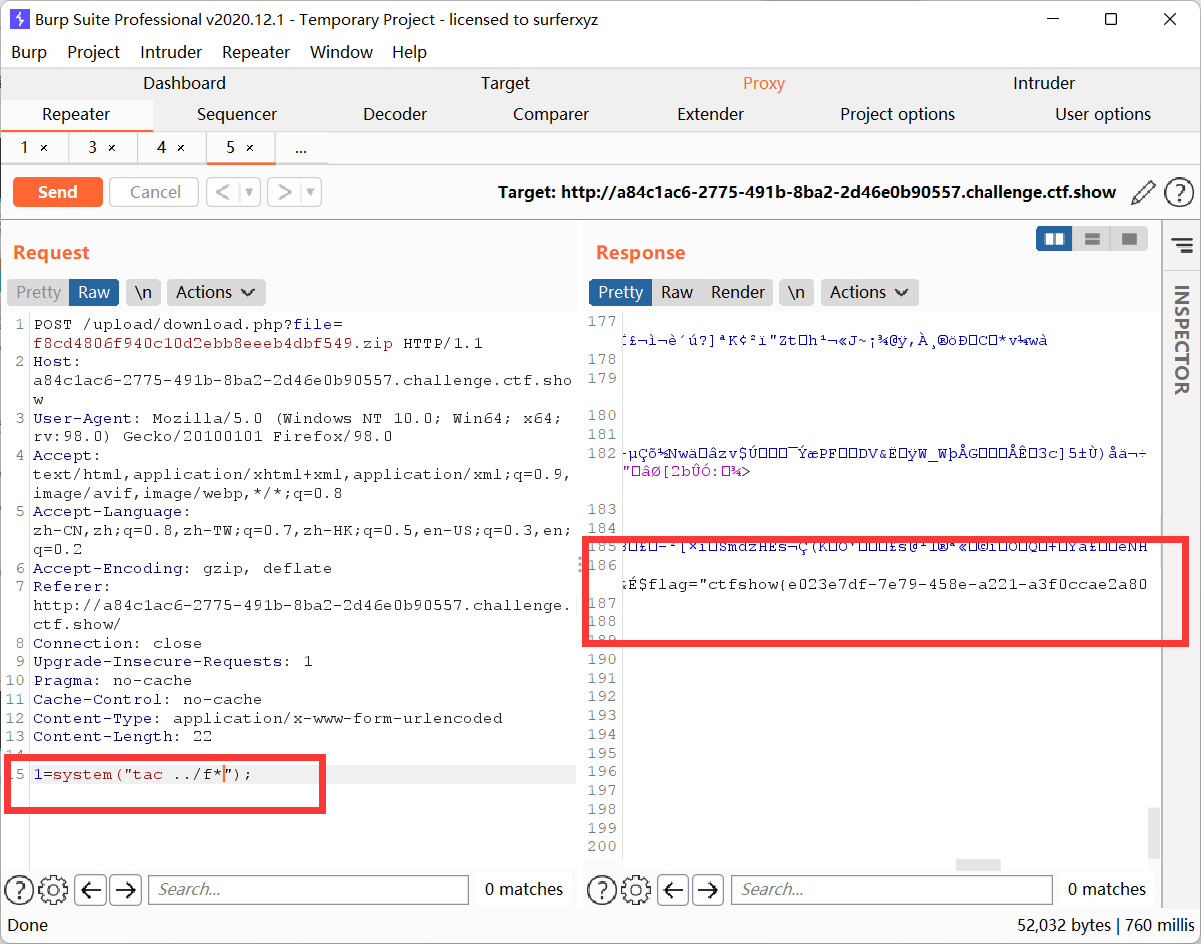The height and width of the screenshot is (944, 1201).
Task: Open the forward history dropdown arrow
Action: point(312,192)
